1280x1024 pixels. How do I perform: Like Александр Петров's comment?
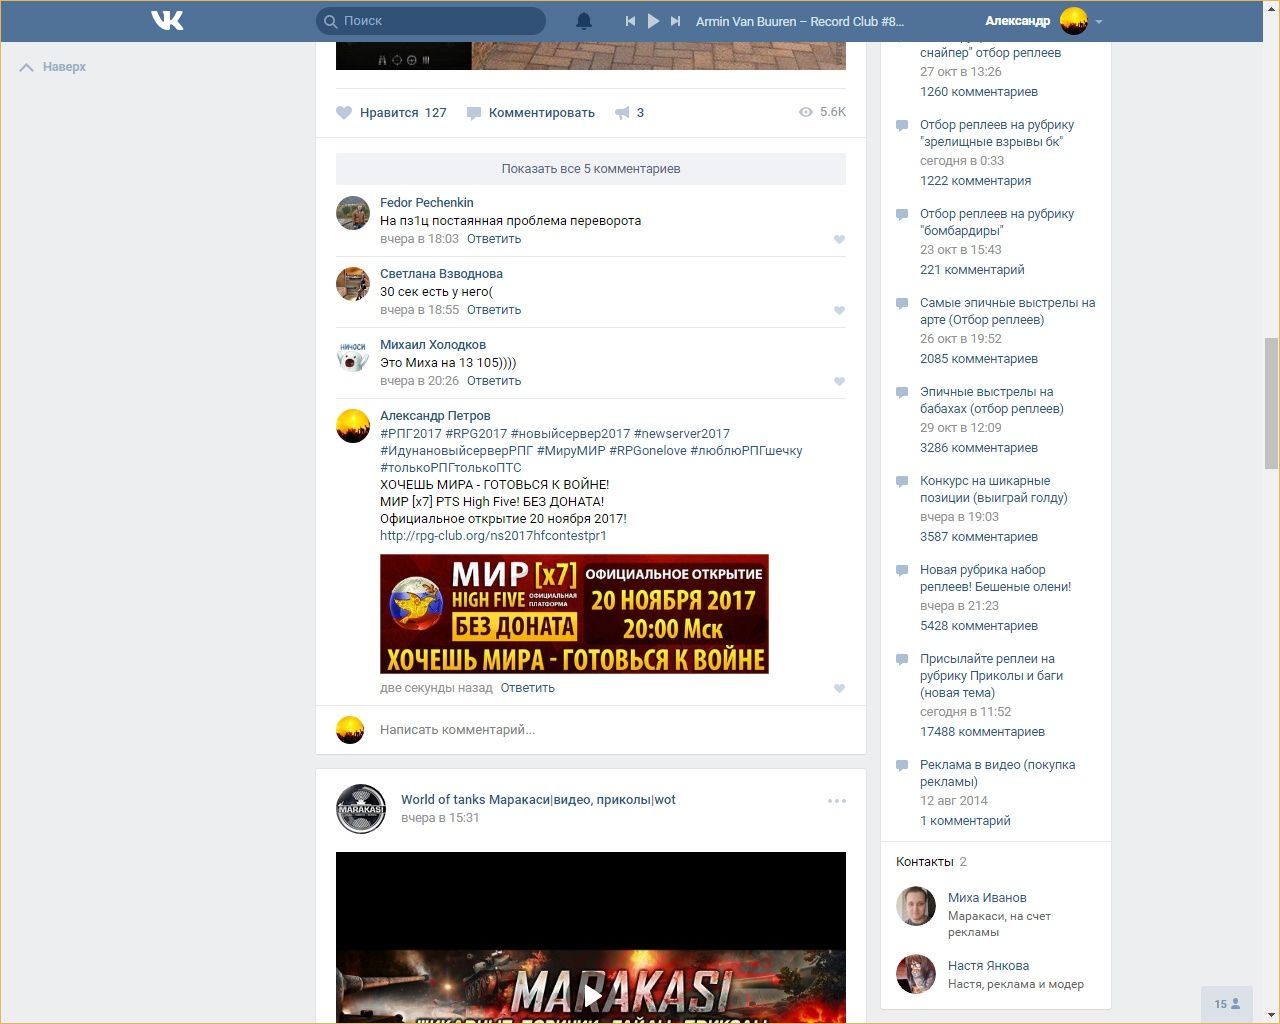tap(839, 689)
